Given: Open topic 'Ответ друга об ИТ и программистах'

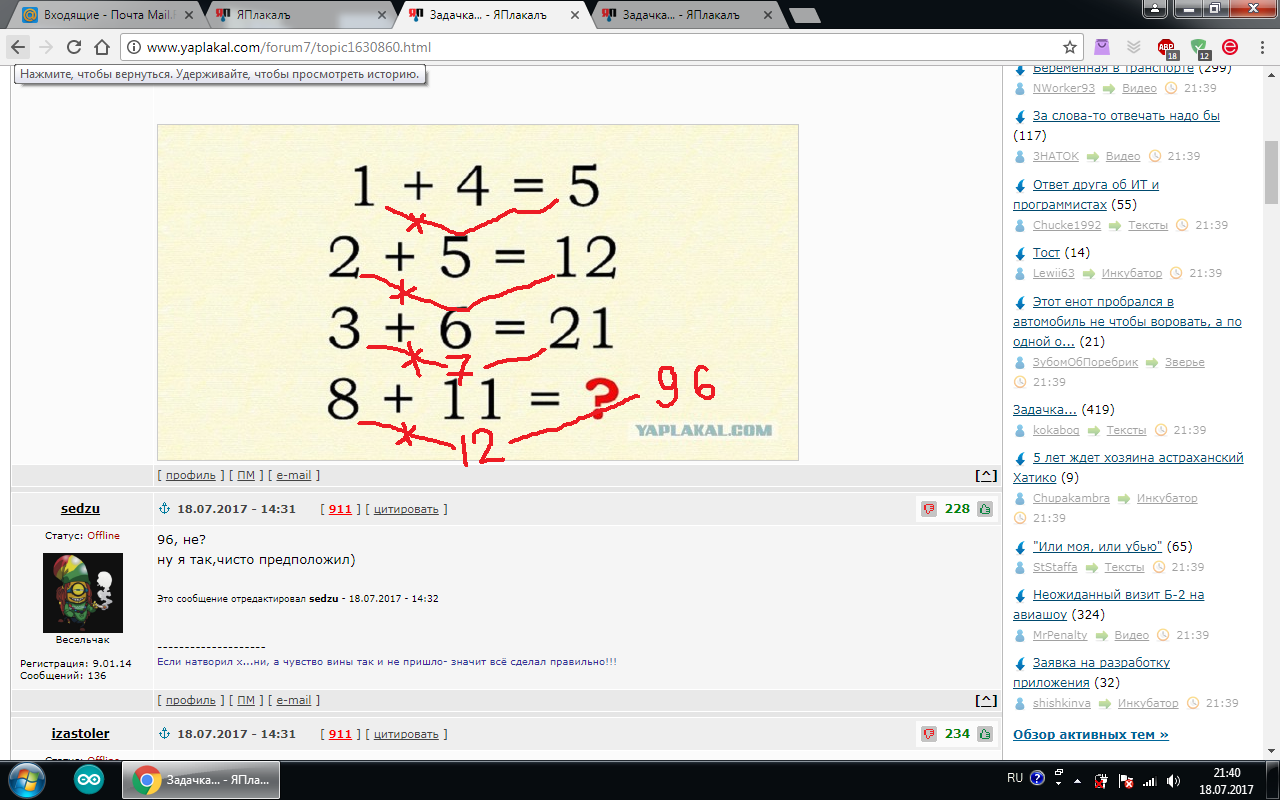Looking at the screenshot, I should [1086, 194].
